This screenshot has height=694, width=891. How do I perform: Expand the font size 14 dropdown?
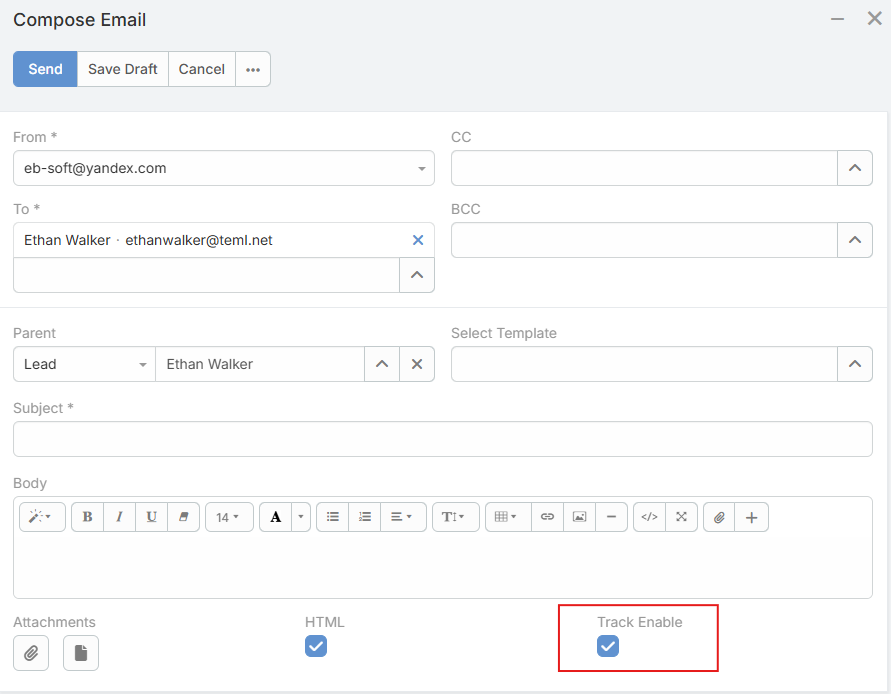click(228, 517)
